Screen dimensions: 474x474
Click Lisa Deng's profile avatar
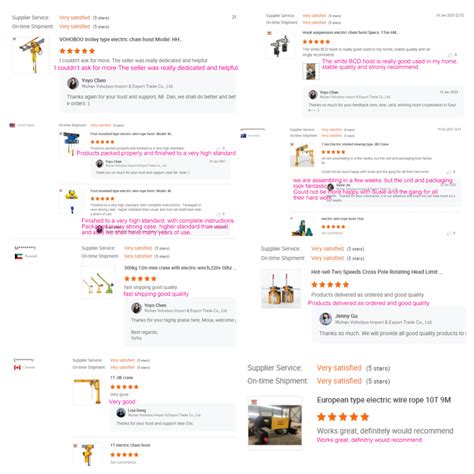121,413
